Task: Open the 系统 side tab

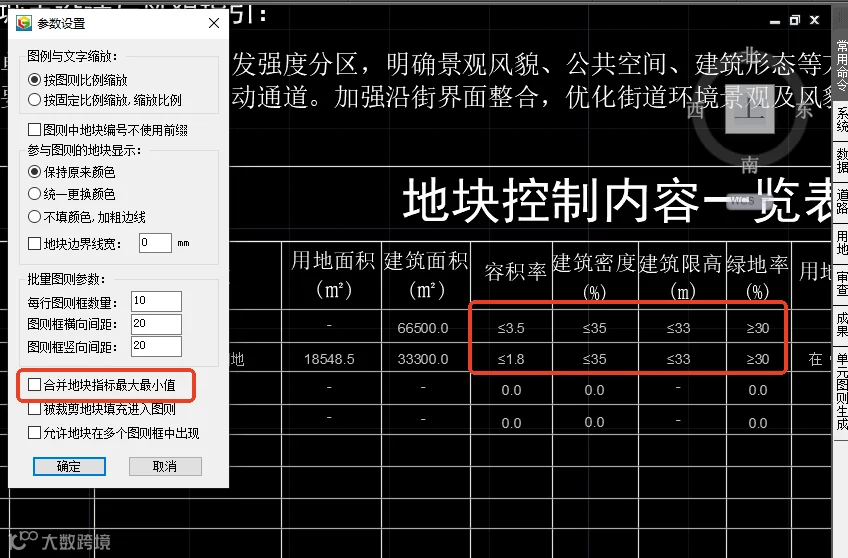Action: pos(841,119)
